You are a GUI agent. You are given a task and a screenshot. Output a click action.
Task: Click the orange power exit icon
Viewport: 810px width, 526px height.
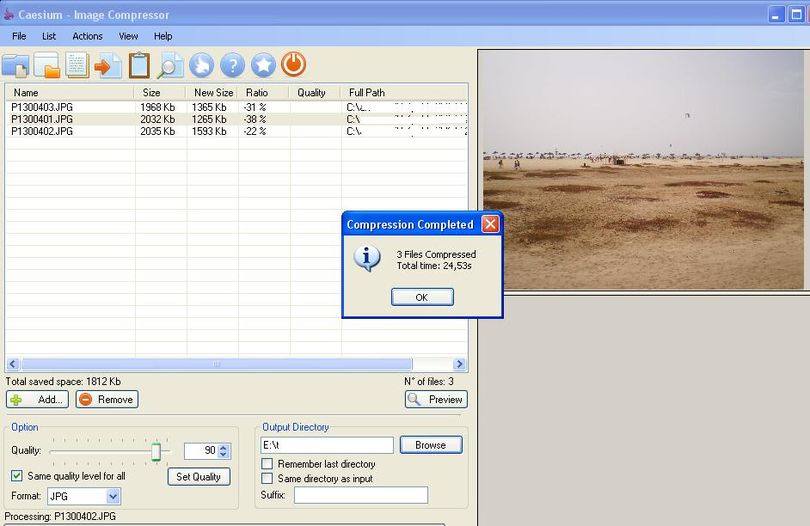pyautogui.click(x=294, y=65)
